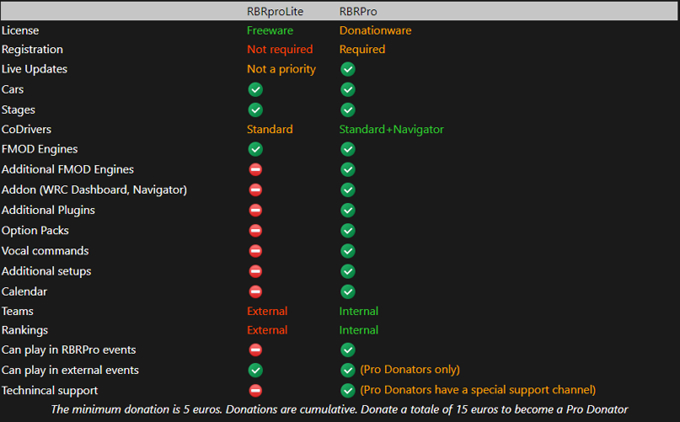Click the green check for Vocal commands

pyautogui.click(x=348, y=251)
